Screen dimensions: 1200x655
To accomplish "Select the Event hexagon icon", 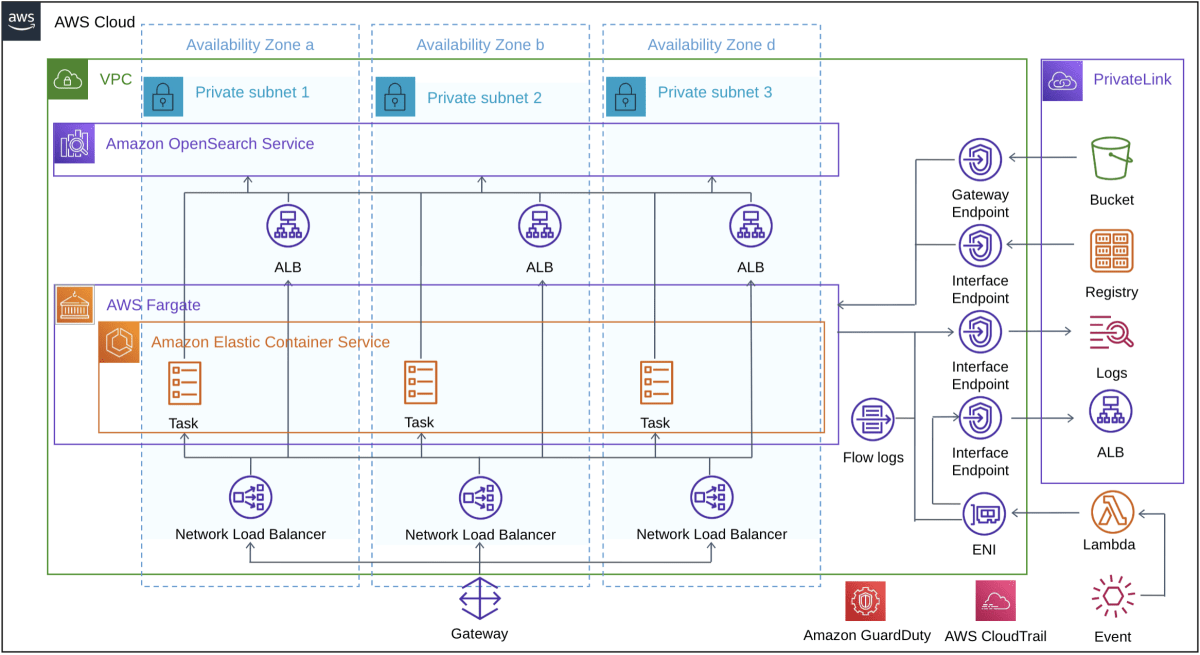I will [x=1113, y=598].
